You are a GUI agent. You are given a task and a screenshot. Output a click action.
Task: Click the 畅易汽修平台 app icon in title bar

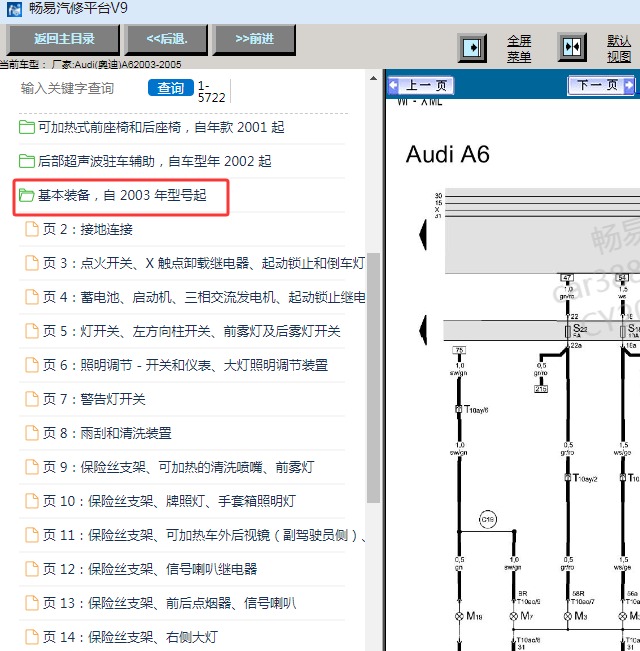click(x=14, y=9)
